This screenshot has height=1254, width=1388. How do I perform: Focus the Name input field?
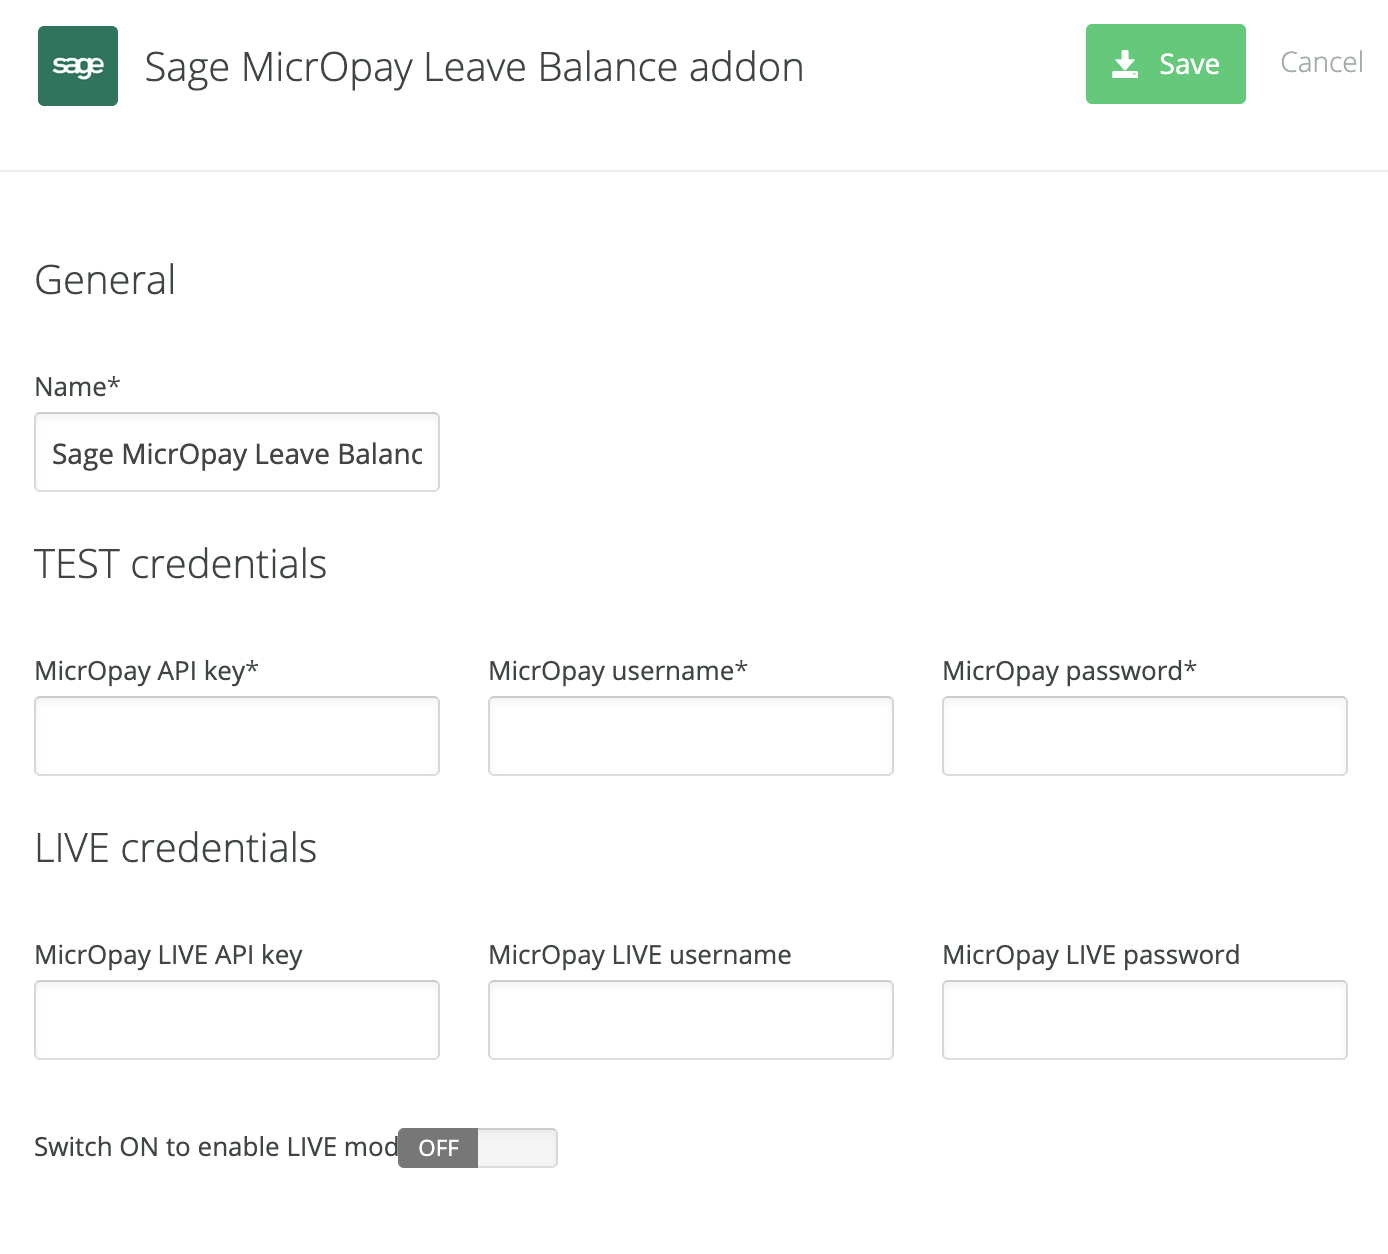click(x=237, y=452)
